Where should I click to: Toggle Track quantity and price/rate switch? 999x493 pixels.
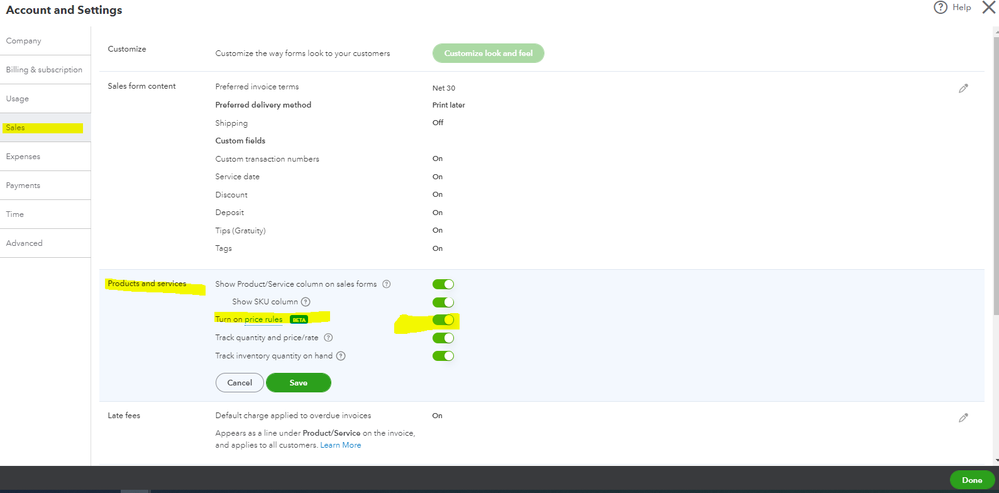[443, 338]
